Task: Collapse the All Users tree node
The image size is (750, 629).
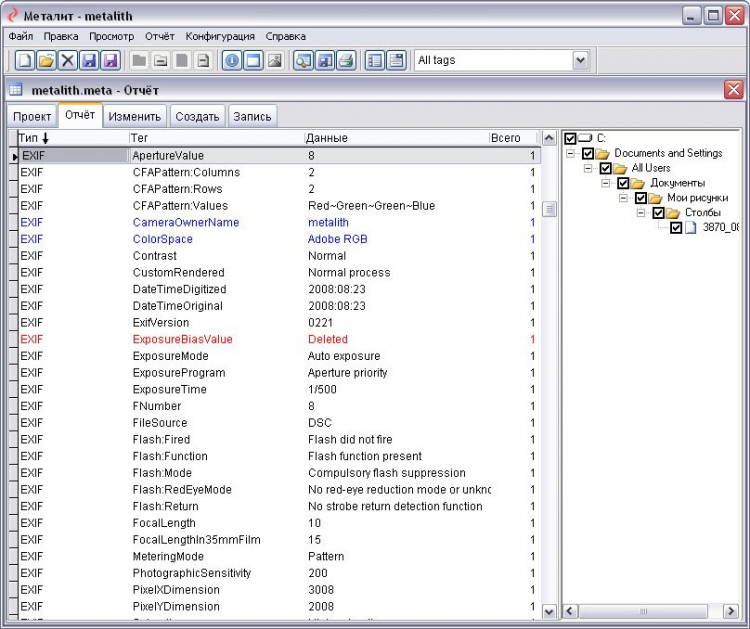Action: (589, 169)
